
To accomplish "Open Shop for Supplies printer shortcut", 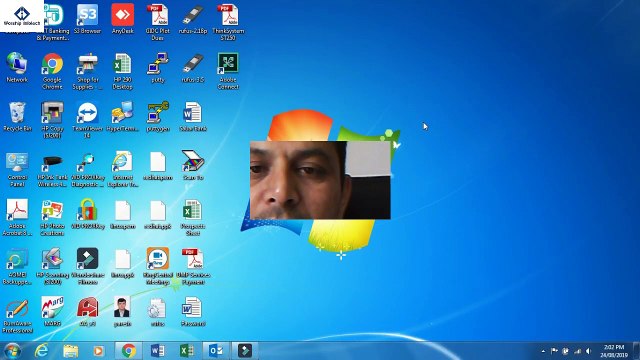I will (87, 71).
